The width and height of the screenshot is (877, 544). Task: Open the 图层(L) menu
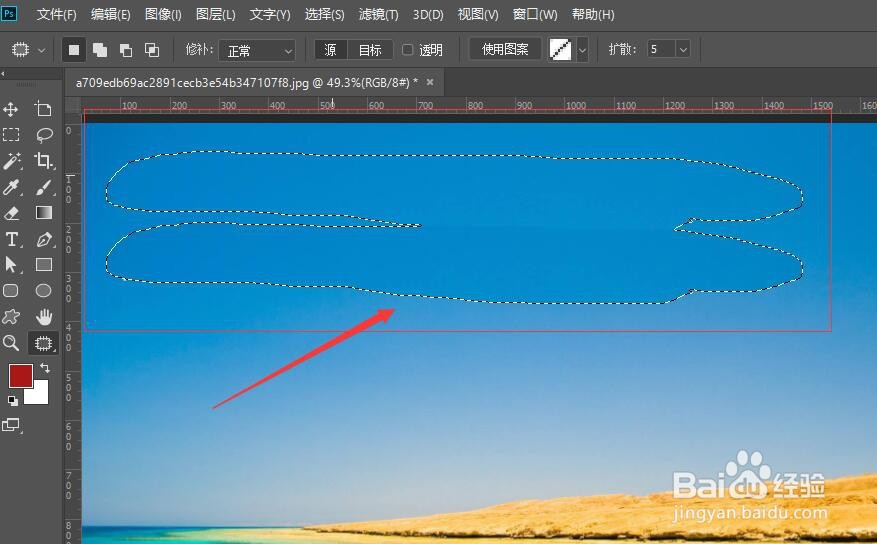[x=215, y=15]
